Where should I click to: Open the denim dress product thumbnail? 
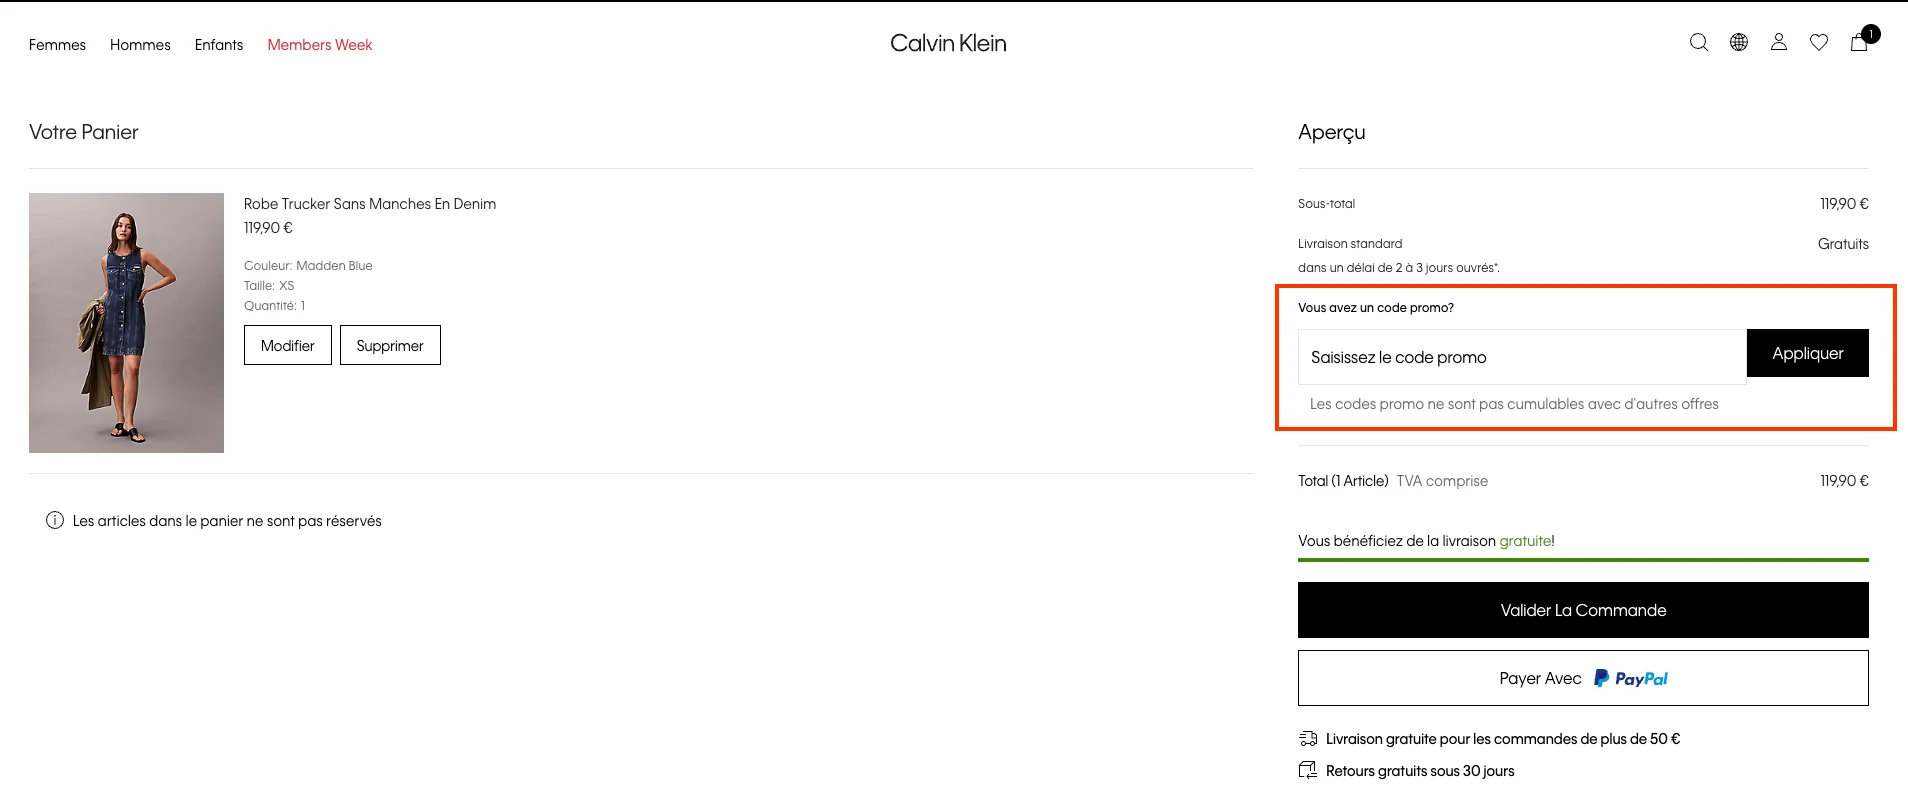click(x=126, y=323)
